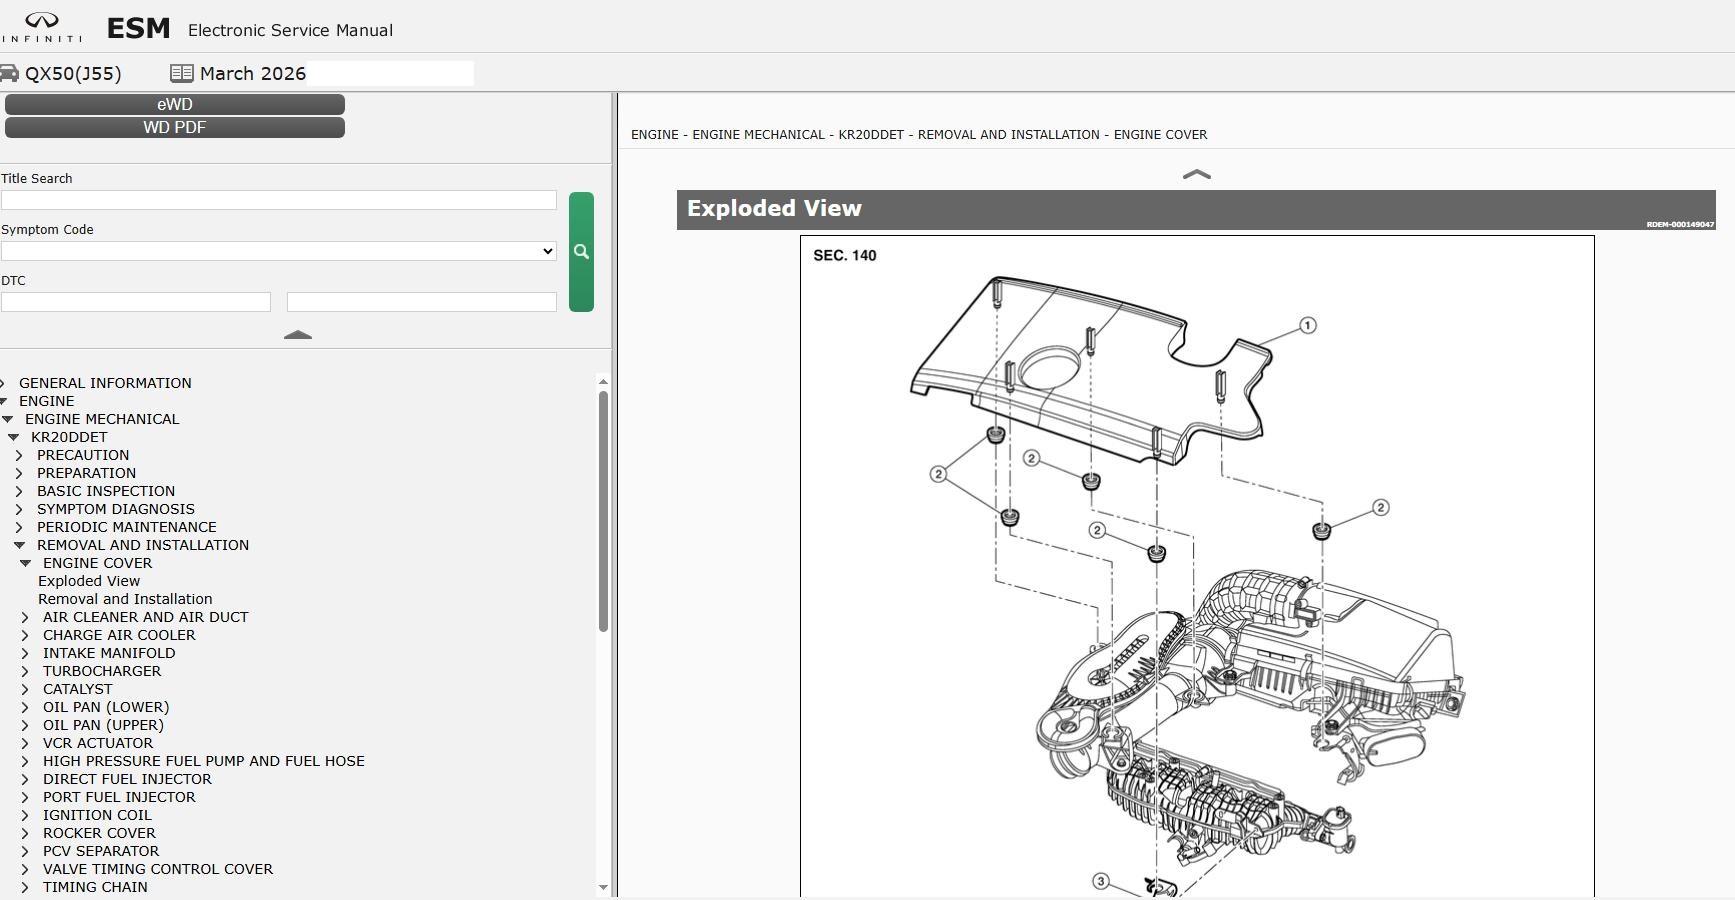Collapse the ENGINE tree node
Screen dimensions: 1735x900
pyautogui.click(x=4, y=401)
